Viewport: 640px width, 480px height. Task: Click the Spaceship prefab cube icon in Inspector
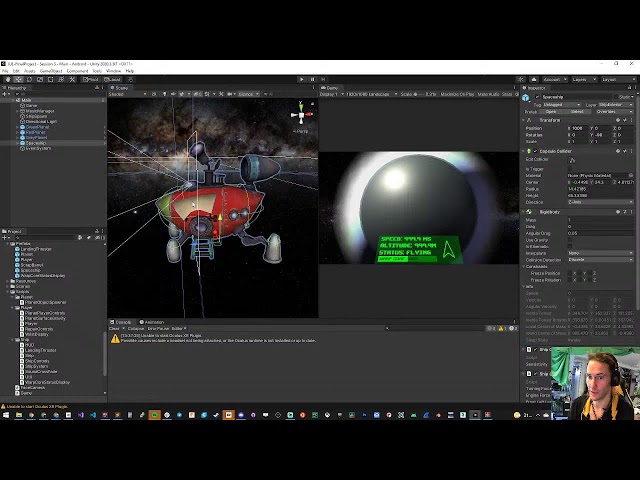pos(526,98)
